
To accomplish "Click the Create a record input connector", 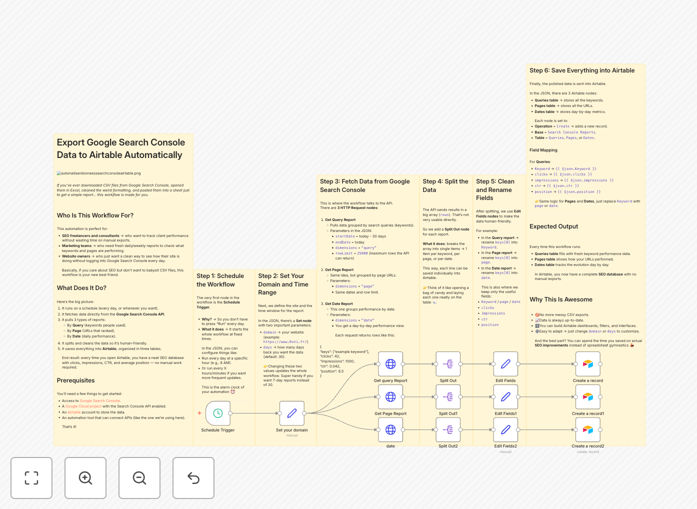I will coord(576,364).
